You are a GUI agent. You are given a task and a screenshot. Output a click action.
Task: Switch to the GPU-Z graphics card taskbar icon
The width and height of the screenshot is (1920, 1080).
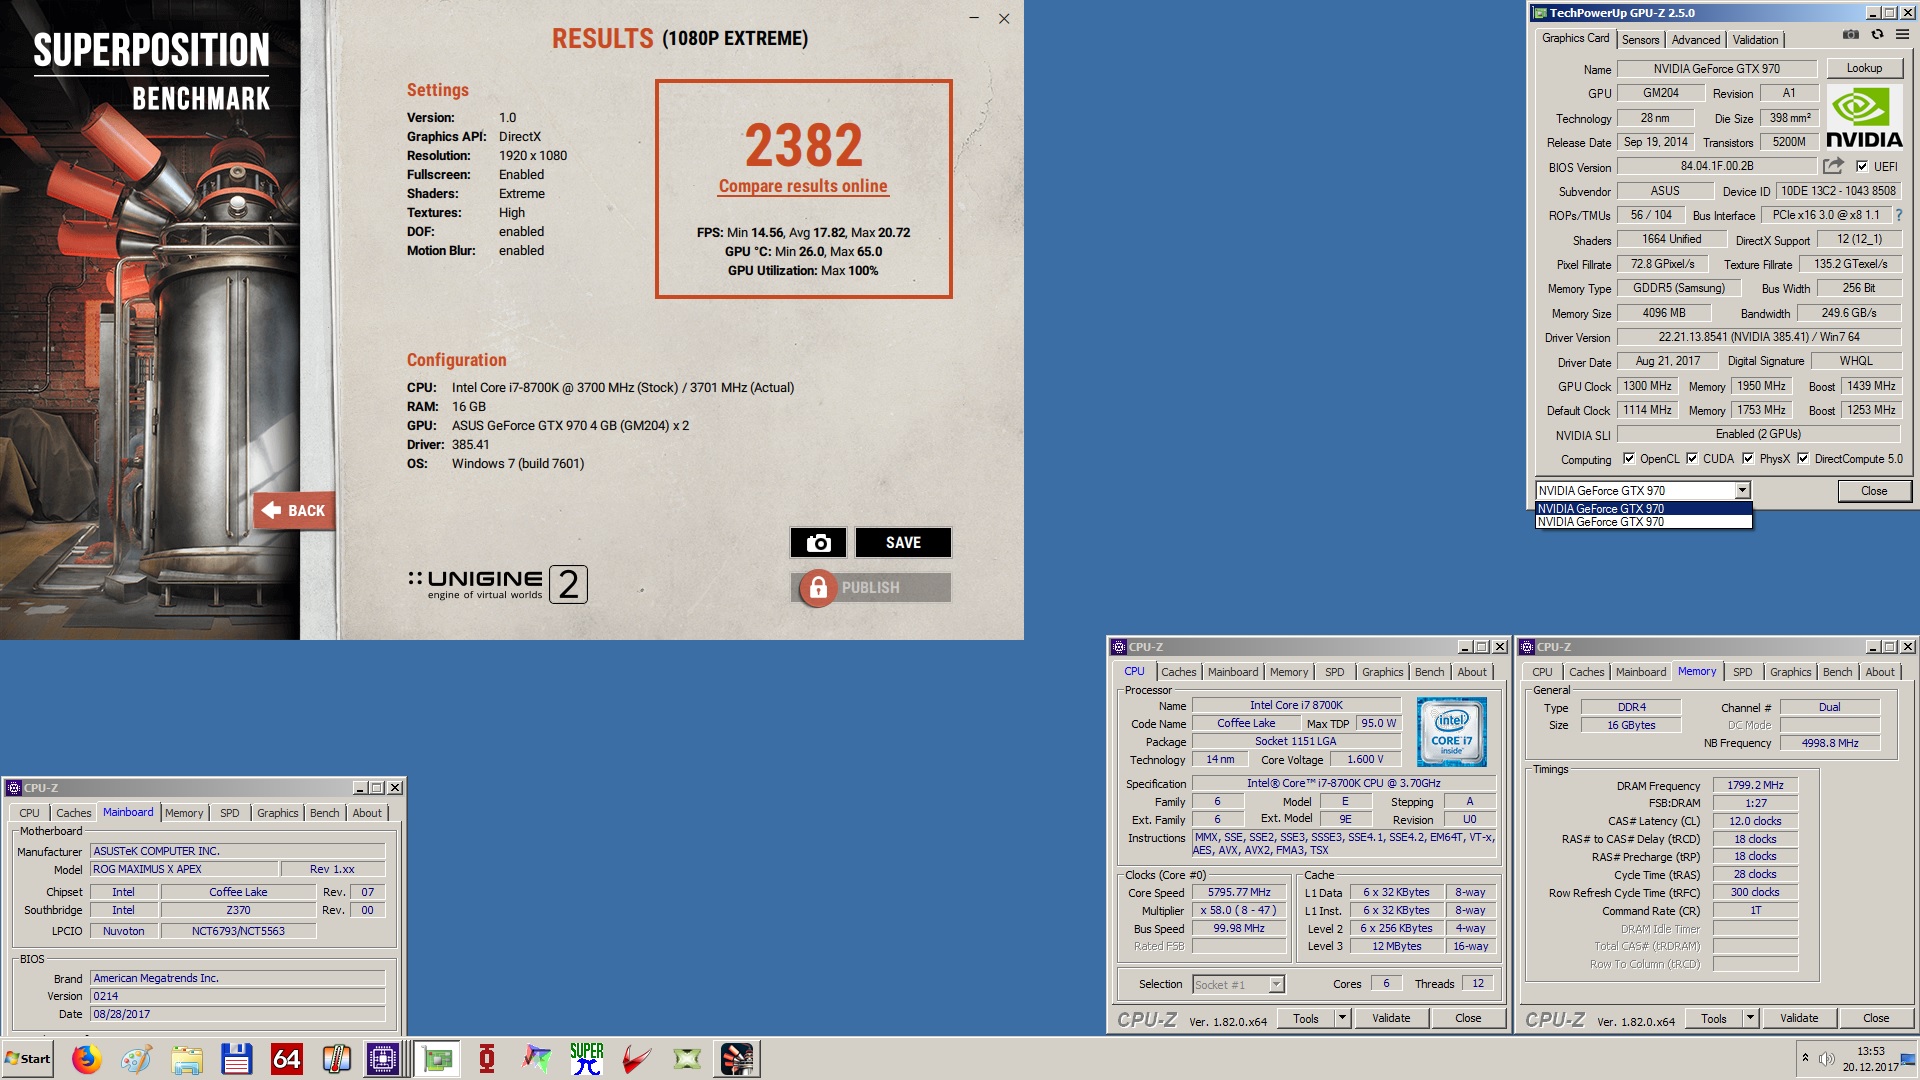(437, 1059)
